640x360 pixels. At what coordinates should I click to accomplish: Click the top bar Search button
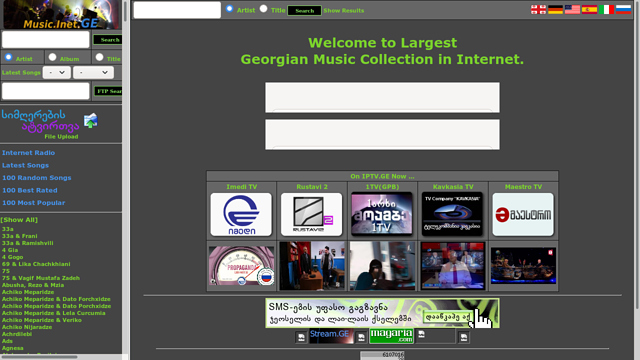pos(304,11)
